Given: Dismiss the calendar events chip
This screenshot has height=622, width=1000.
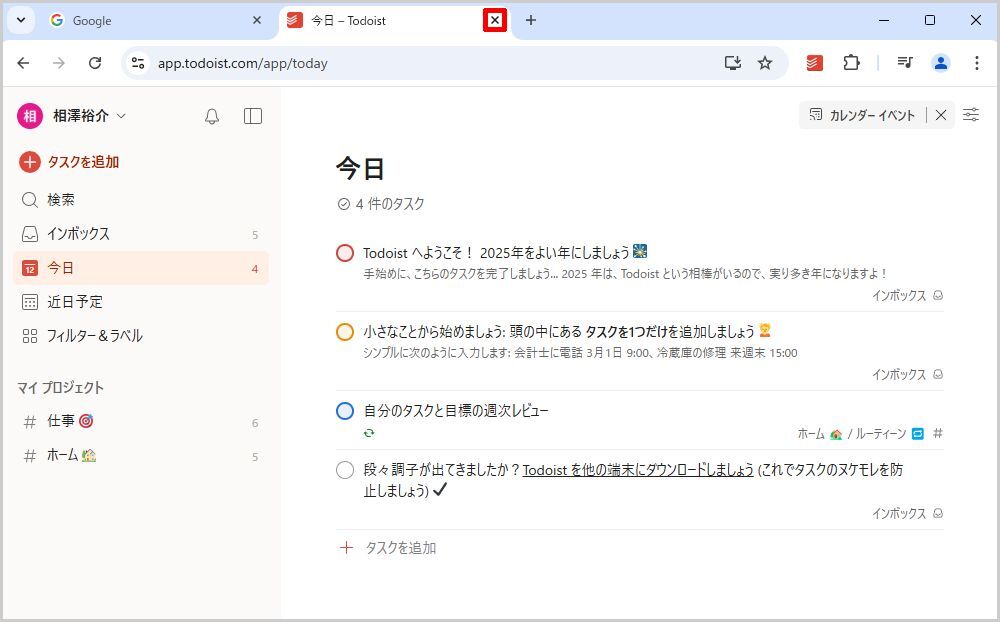Looking at the screenshot, I should [x=941, y=115].
